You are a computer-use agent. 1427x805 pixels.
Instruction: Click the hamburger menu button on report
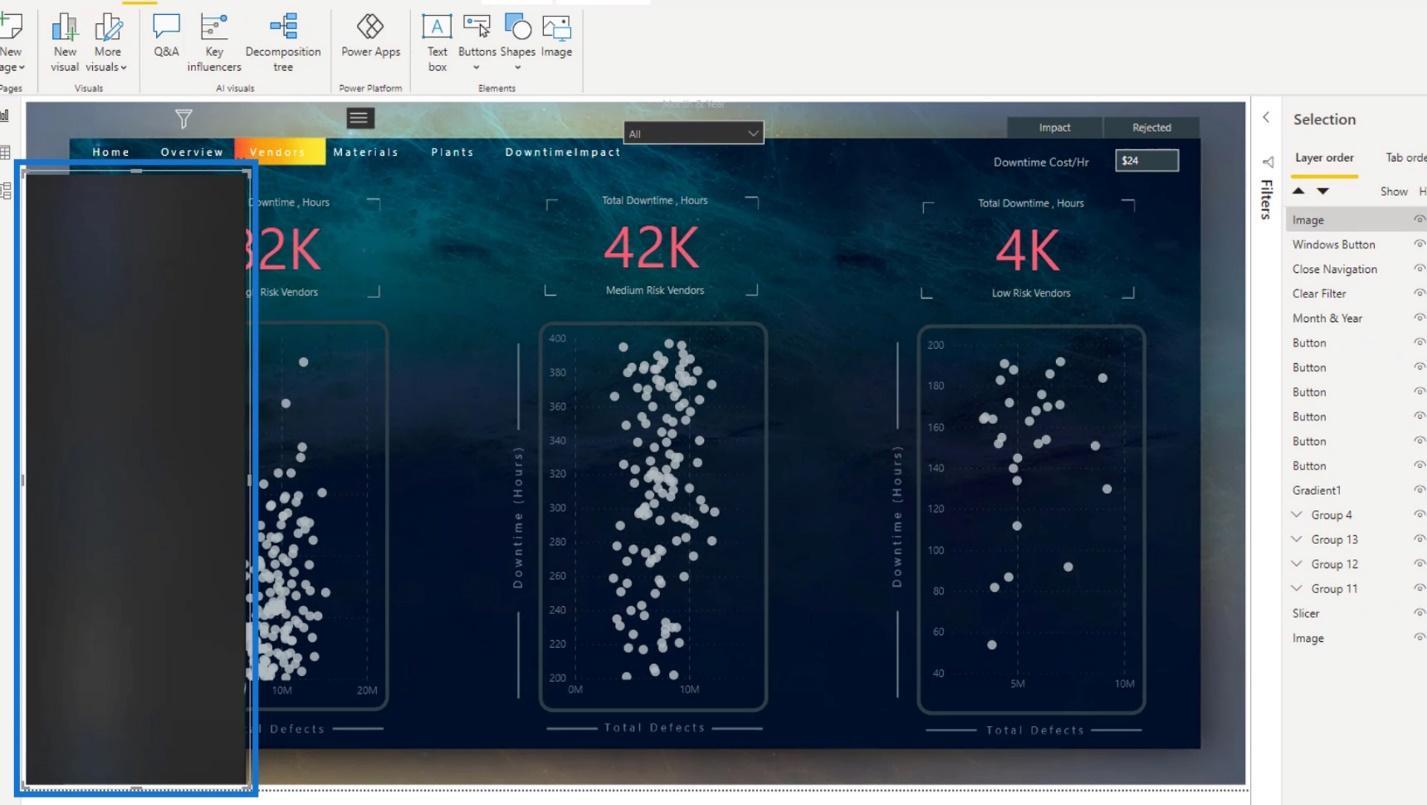click(x=360, y=118)
